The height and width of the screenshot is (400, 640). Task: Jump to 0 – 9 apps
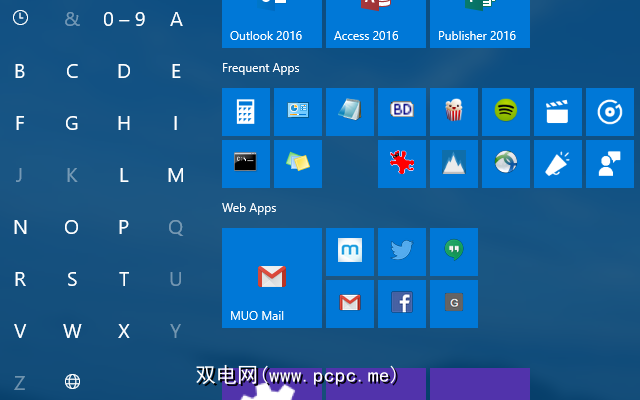click(x=124, y=19)
